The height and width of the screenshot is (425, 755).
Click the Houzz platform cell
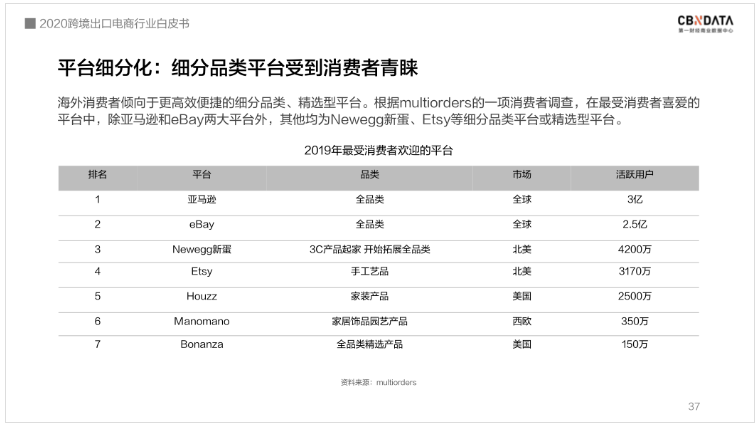point(201,296)
